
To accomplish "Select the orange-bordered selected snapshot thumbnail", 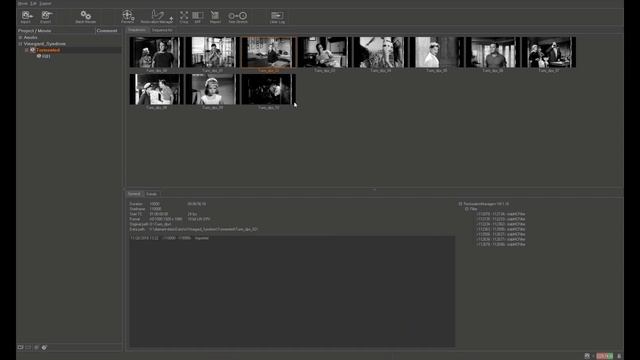I will [x=269, y=52].
